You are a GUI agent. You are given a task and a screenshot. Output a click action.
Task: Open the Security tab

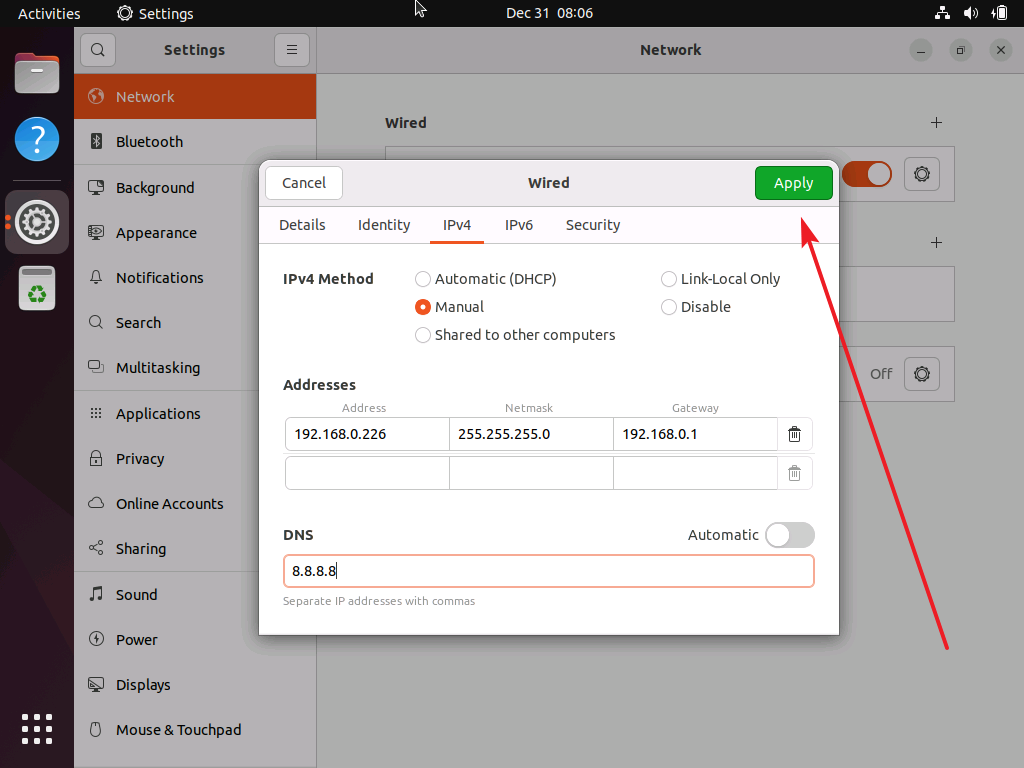[592, 225]
